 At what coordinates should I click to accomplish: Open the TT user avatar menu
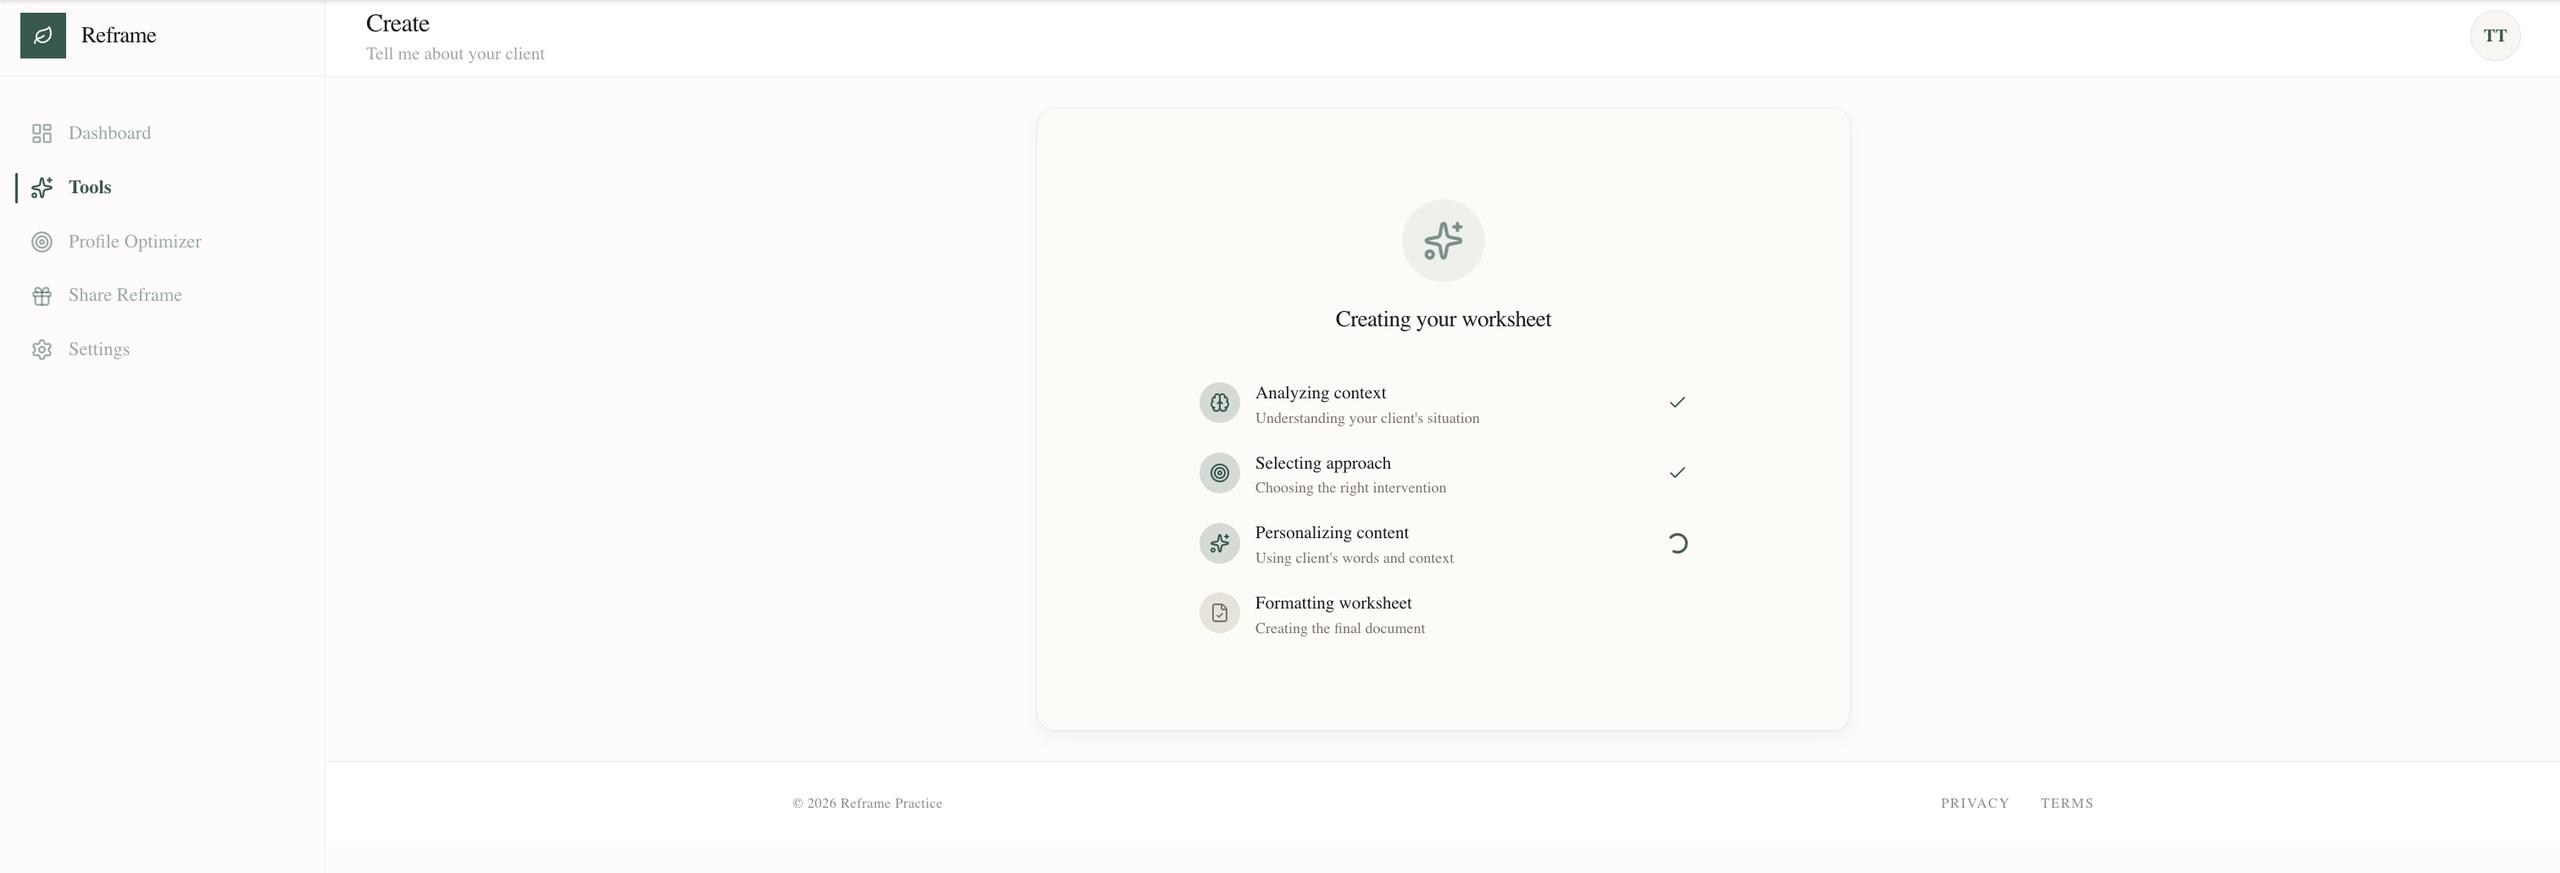point(2494,36)
